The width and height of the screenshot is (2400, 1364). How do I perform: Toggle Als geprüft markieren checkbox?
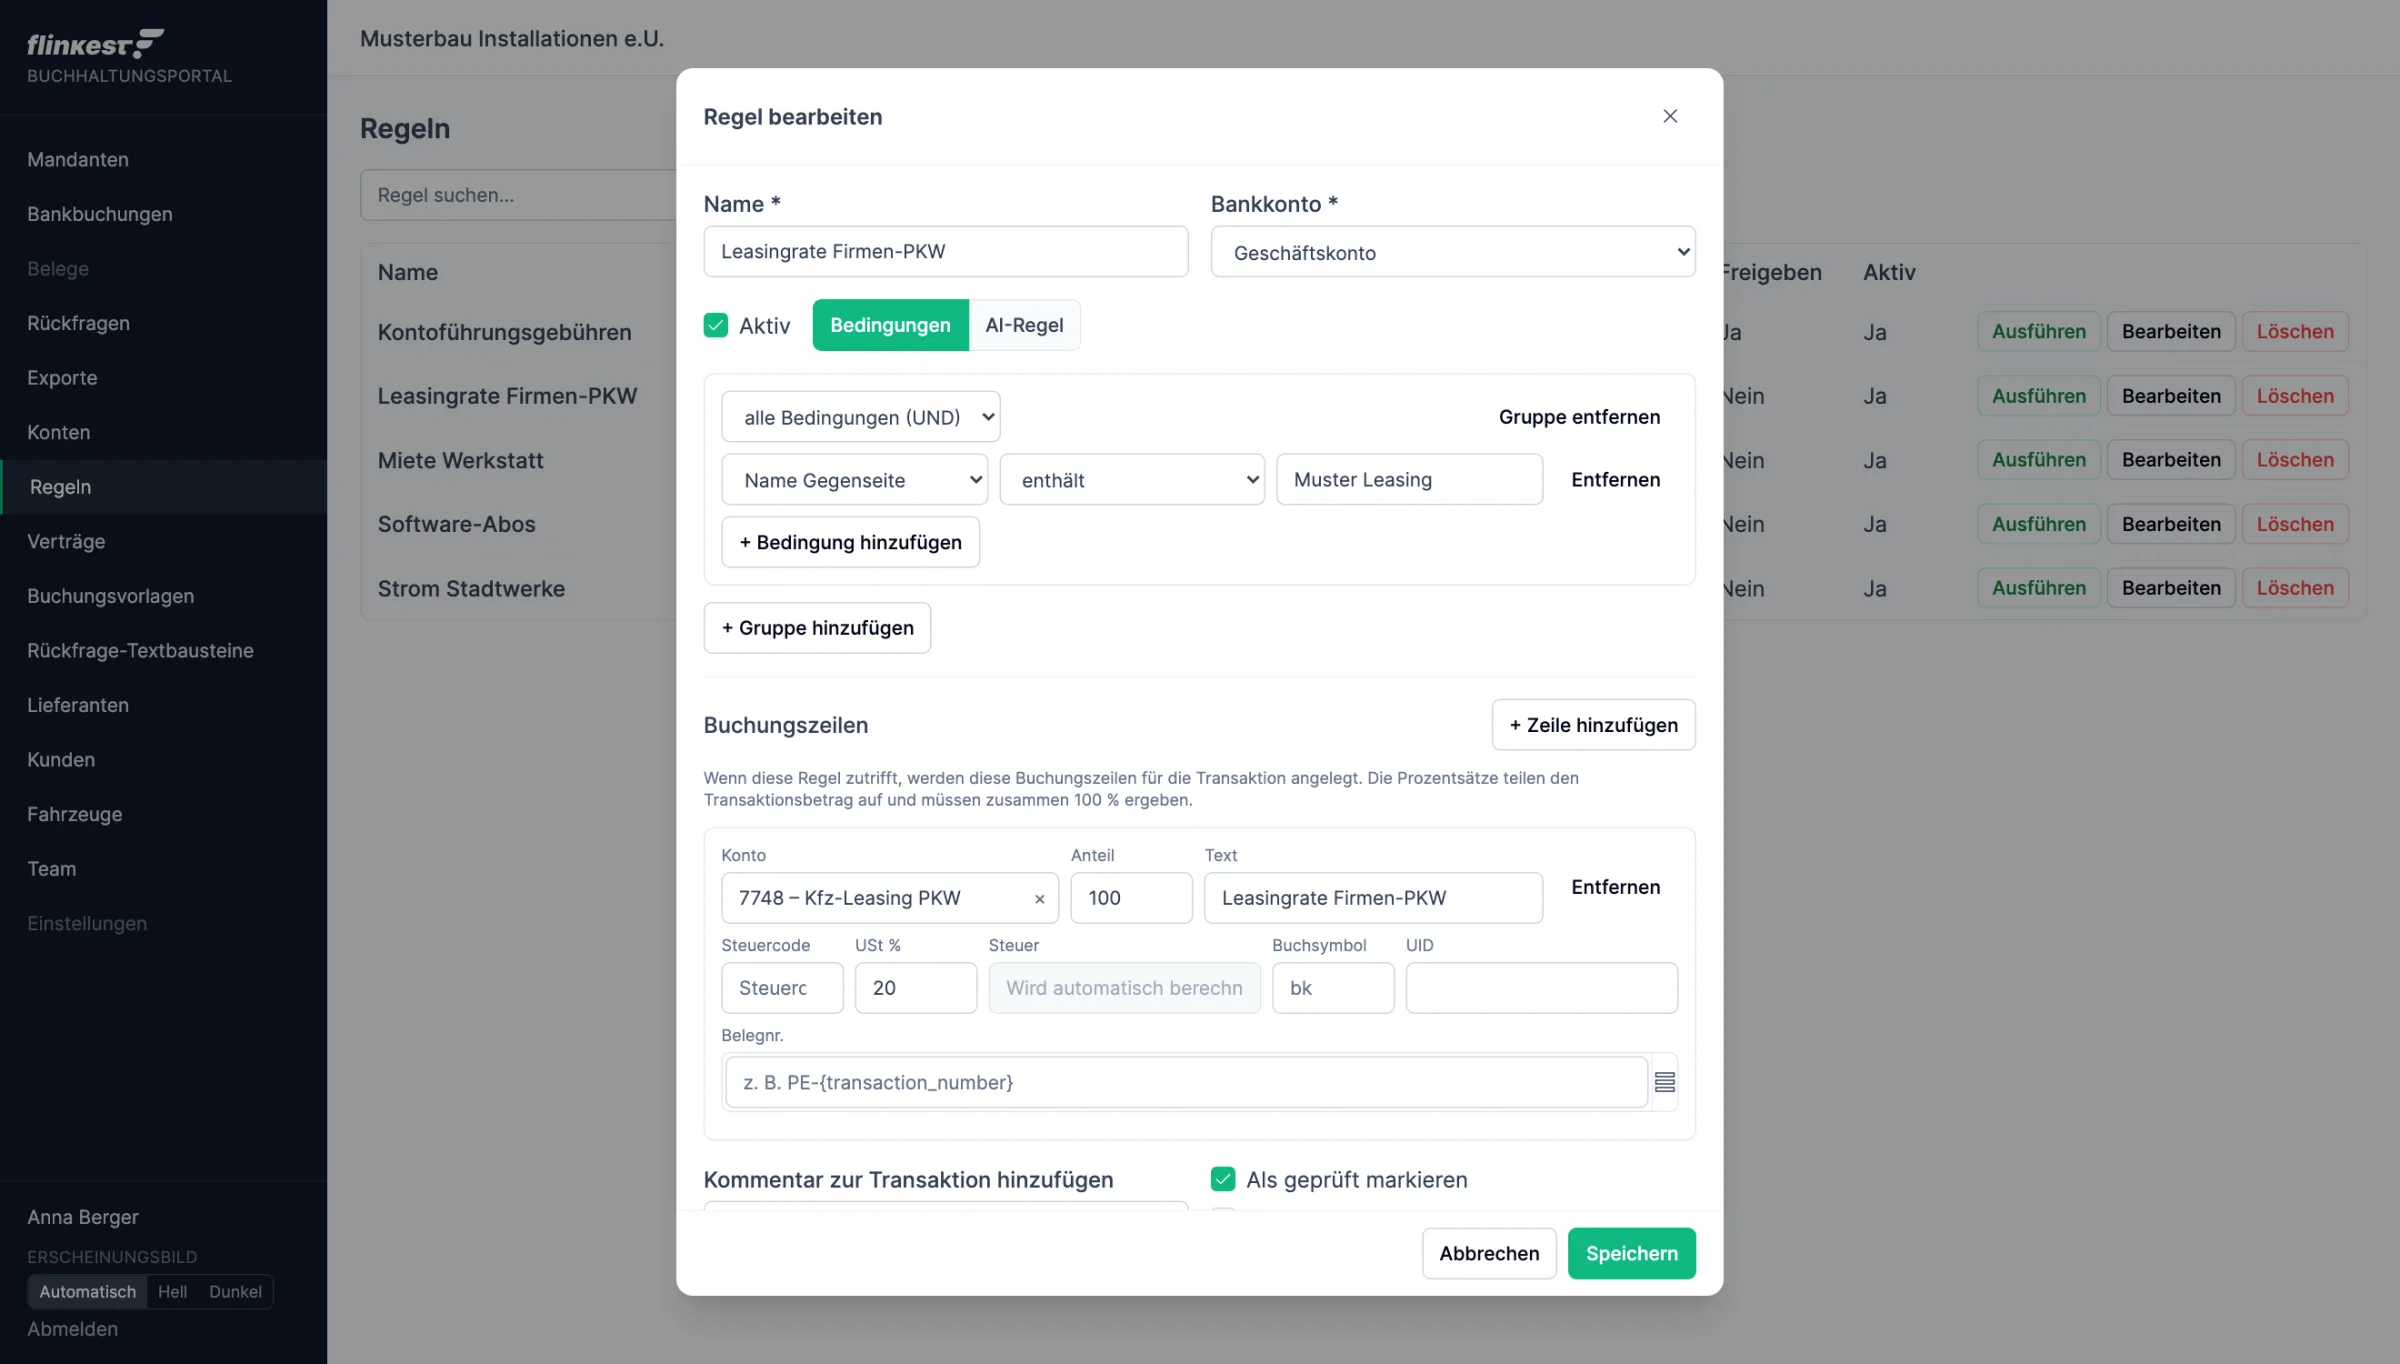coord(1223,1179)
